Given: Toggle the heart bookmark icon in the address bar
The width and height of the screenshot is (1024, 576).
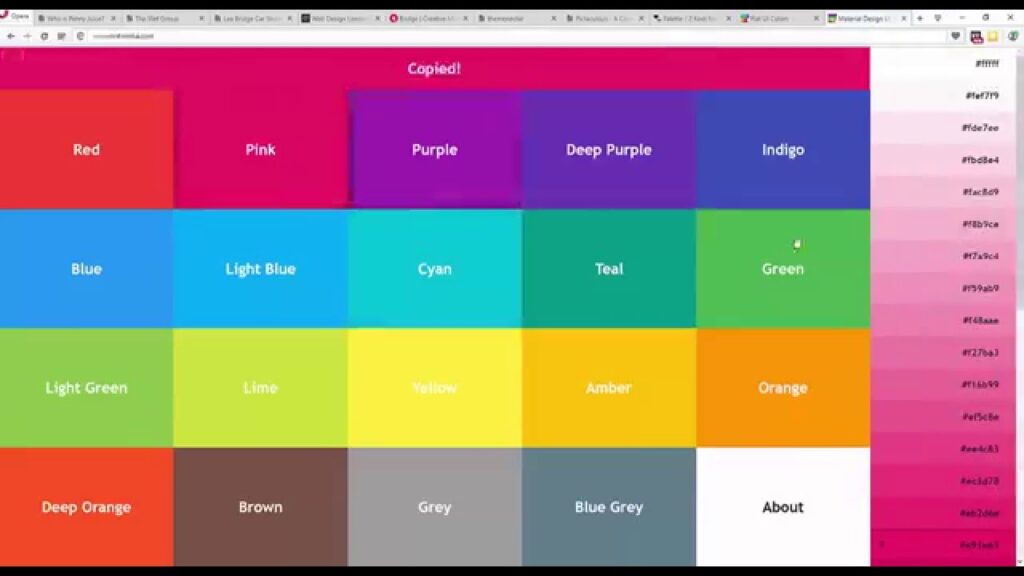Looking at the screenshot, I should click(x=956, y=35).
